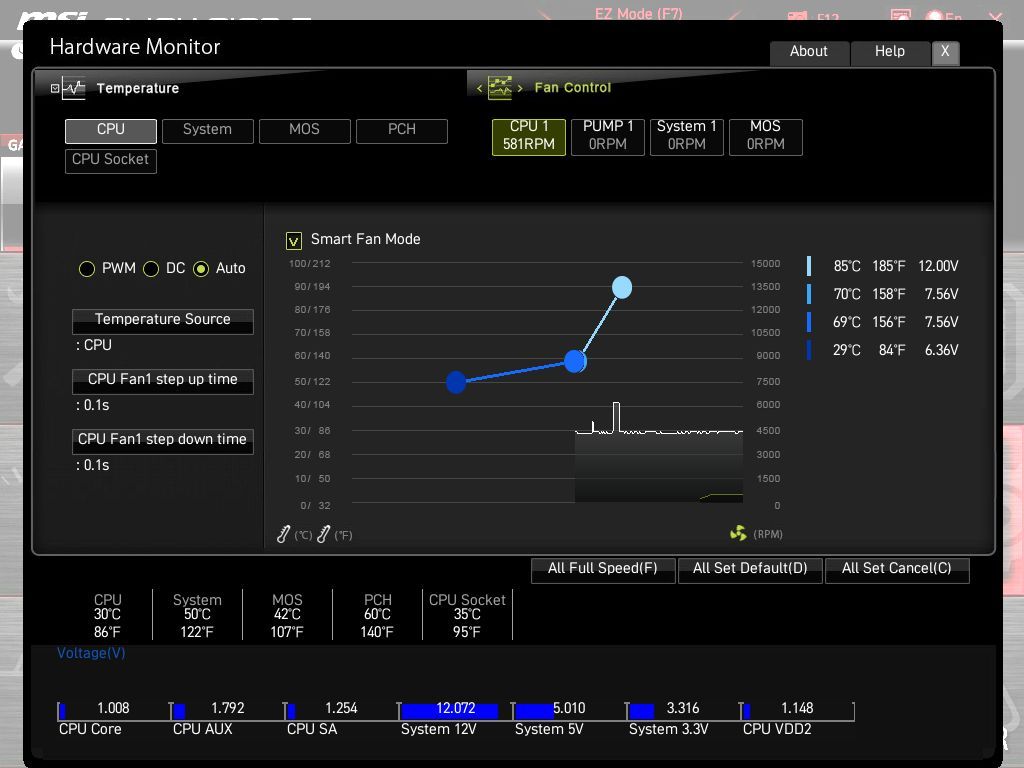Select the PWM radio option
This screenshot has height=768, width=1024.
pos(87,268)
